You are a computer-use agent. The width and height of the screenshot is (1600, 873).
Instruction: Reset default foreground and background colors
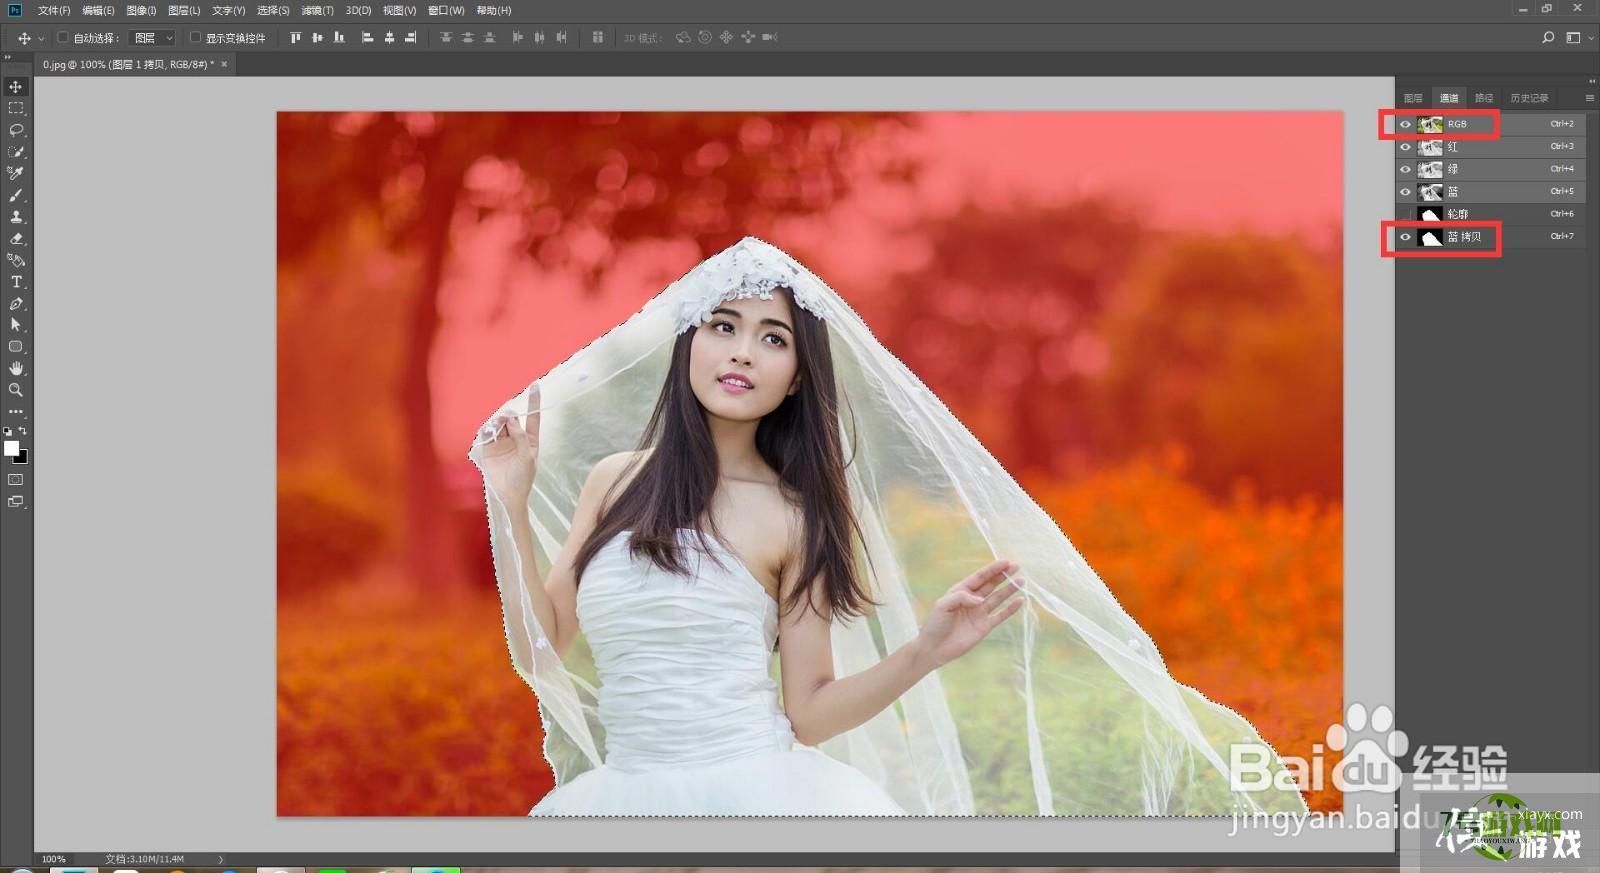pos(8,431)
